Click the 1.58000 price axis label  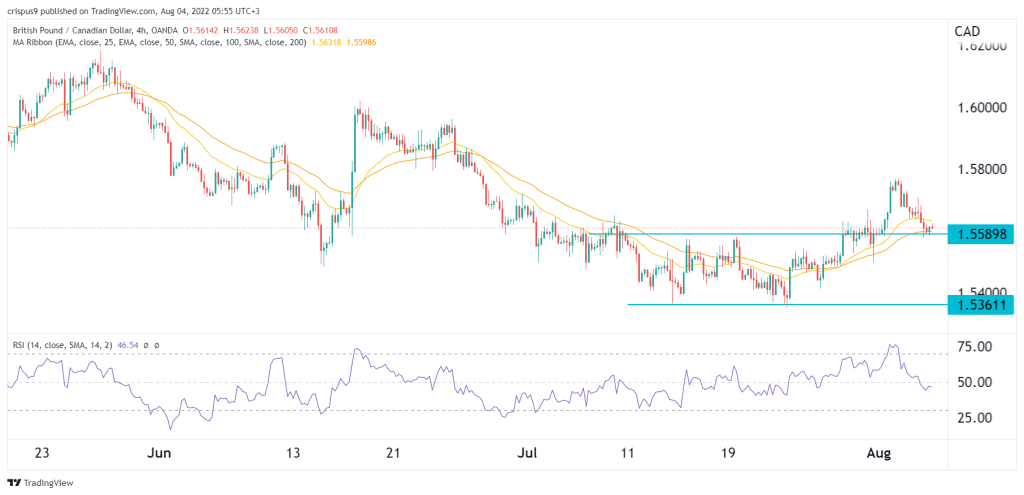(982, 169)
